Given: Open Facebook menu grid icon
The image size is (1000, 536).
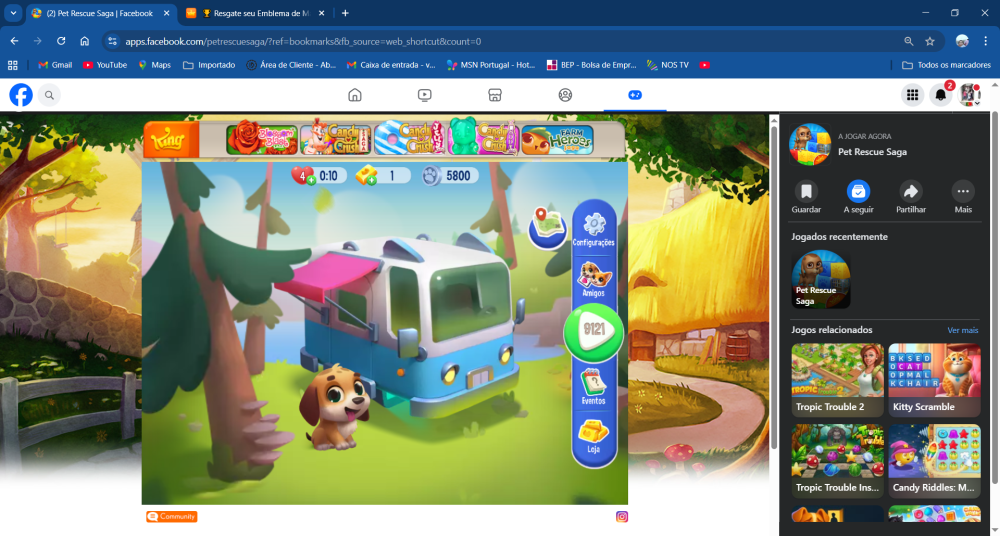Looking at the screenshot, I should click(x=913, y=95).
